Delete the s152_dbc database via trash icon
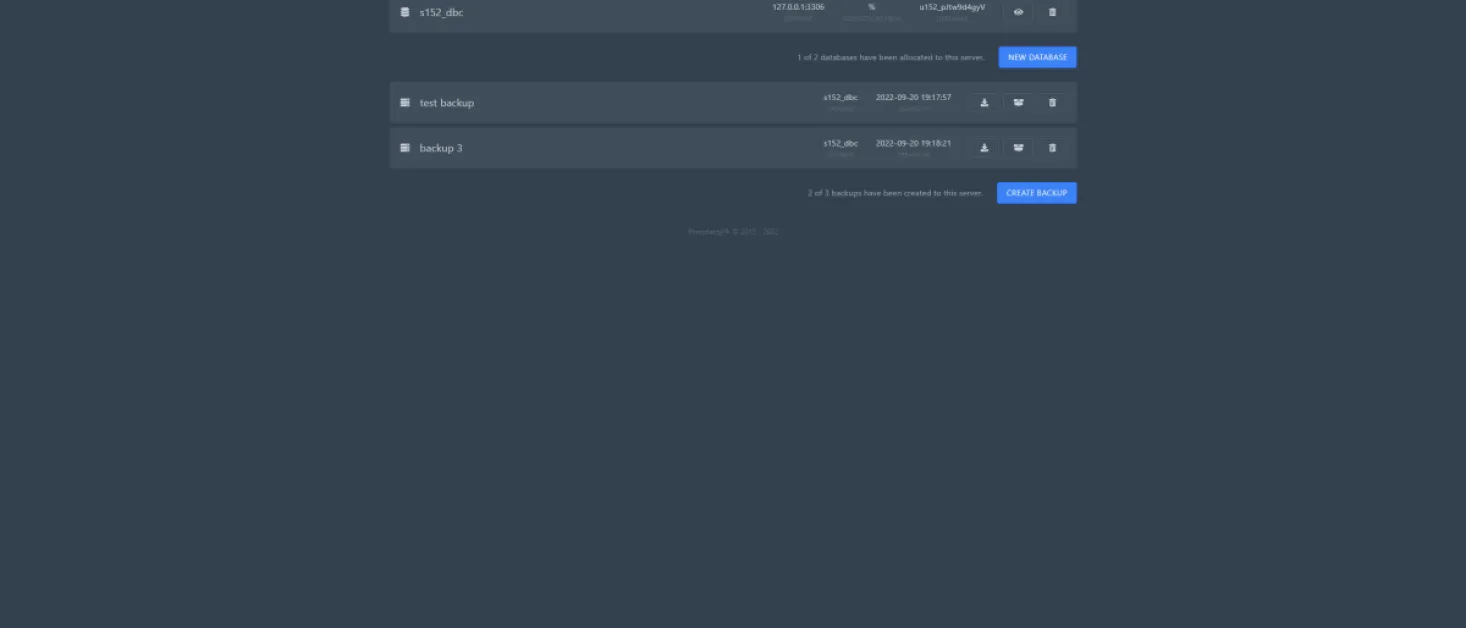This screenshot has height=628, width=1466. [x=1052, y=12]
